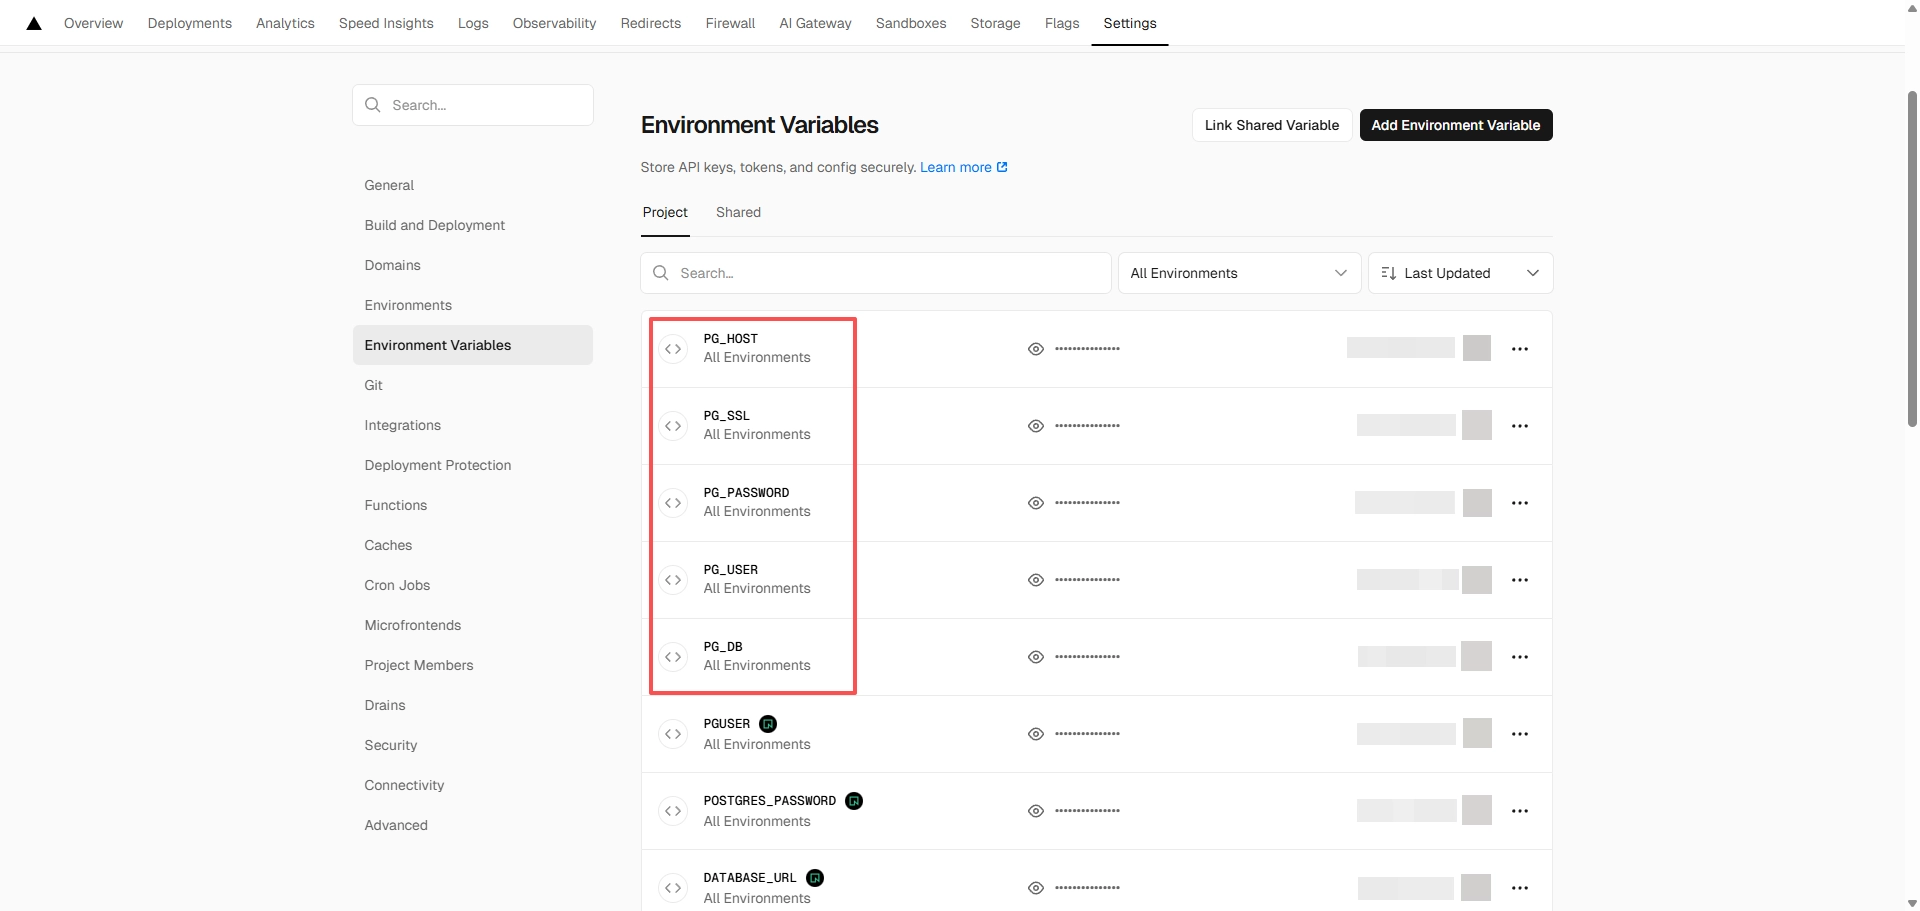Viewport: 1920px width, 911px height.
Task: Click the environment variables search field
Action: (875, 273)
